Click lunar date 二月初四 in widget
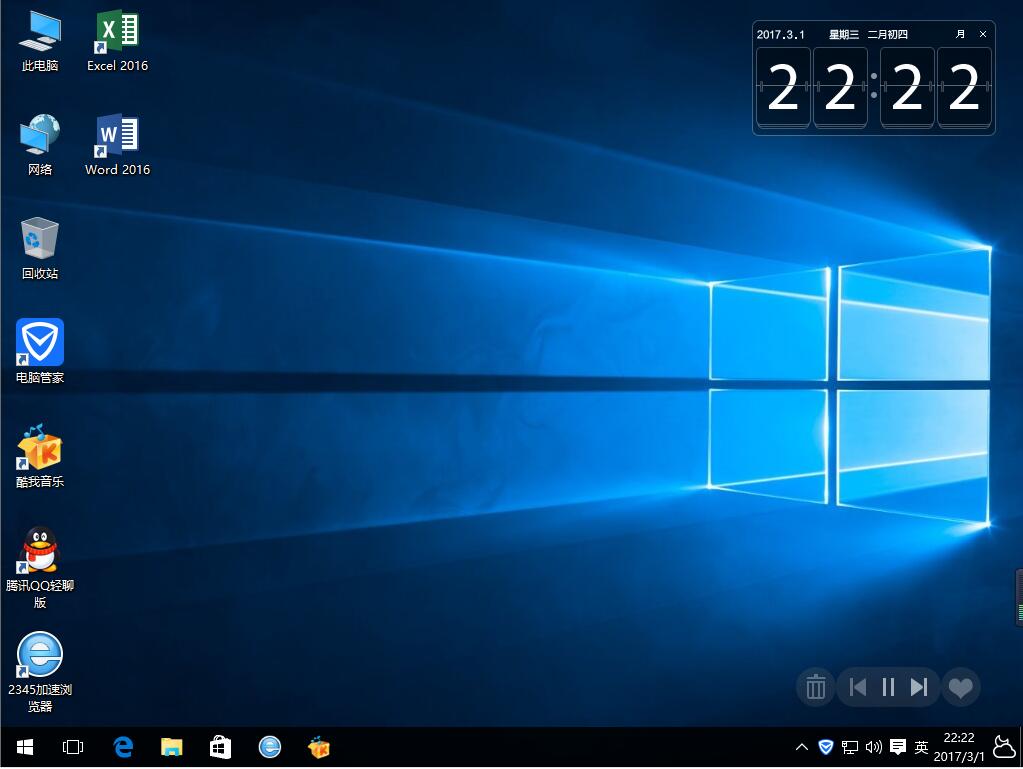The width and height of the screenshot is (1023, 769). click(887, 35)
